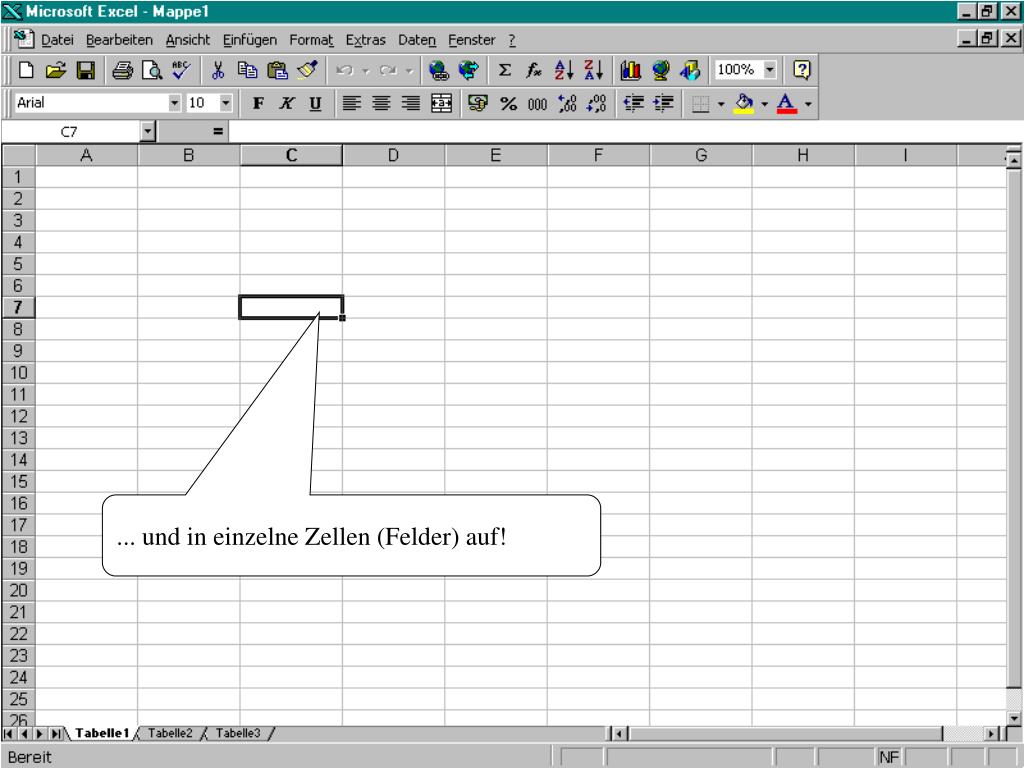Insert a hyperlink with the globe-link icon
This screenshot has height=768, width=1024.
(x=439, y=70)
